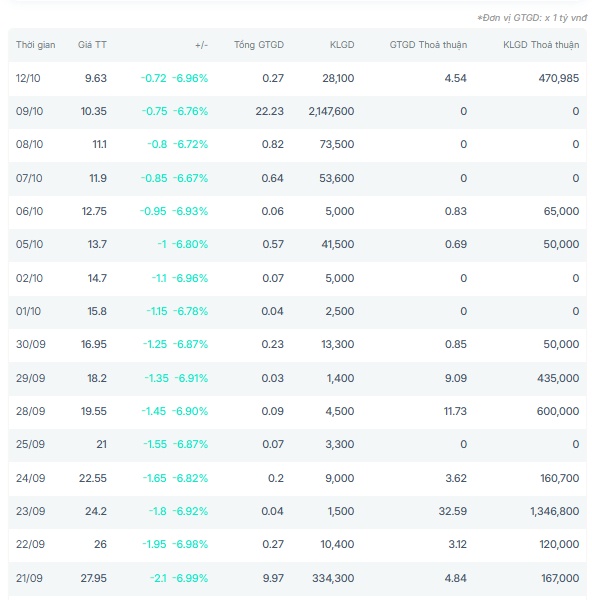
Task: Click the 32.59 negotiated value on 23/09
Action: [453, 511]
